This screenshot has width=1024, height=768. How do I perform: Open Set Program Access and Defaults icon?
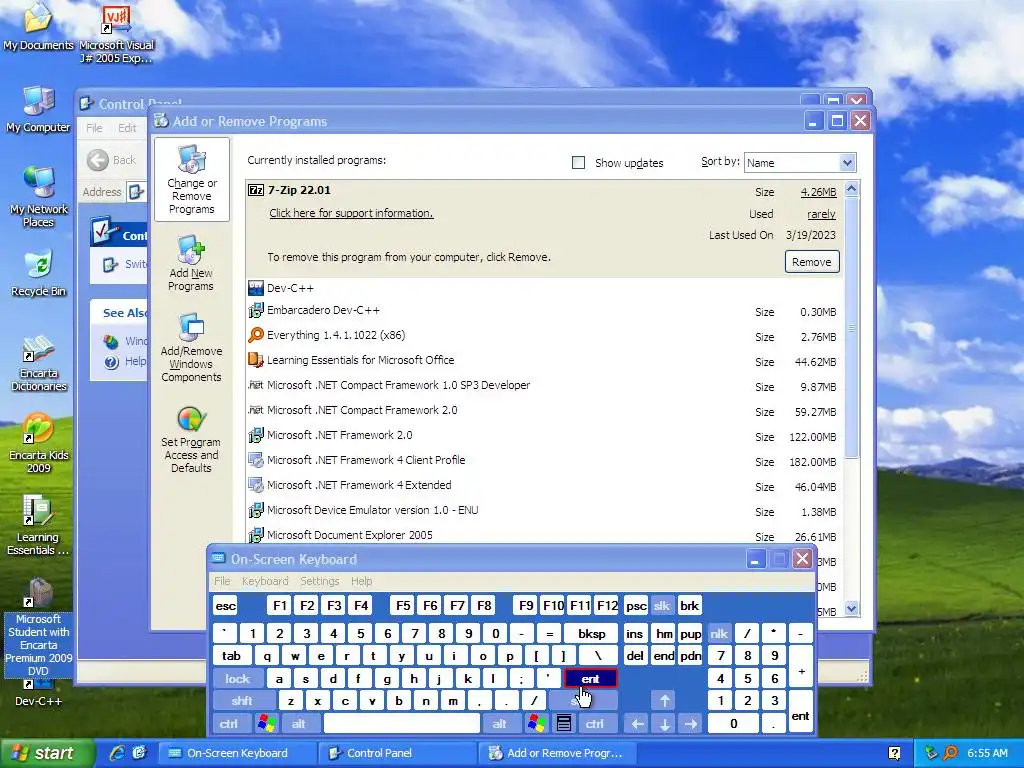pyautogui.click(x=191, y=439)
